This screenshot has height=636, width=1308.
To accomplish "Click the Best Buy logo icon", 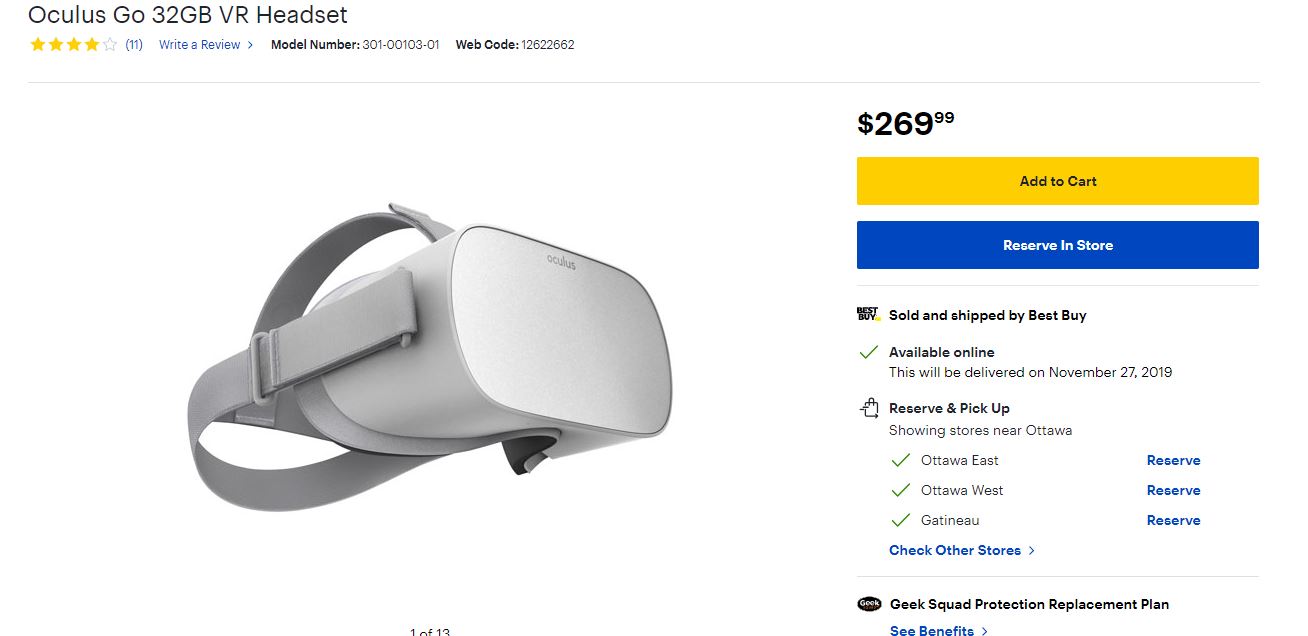I will pos(868,315).
